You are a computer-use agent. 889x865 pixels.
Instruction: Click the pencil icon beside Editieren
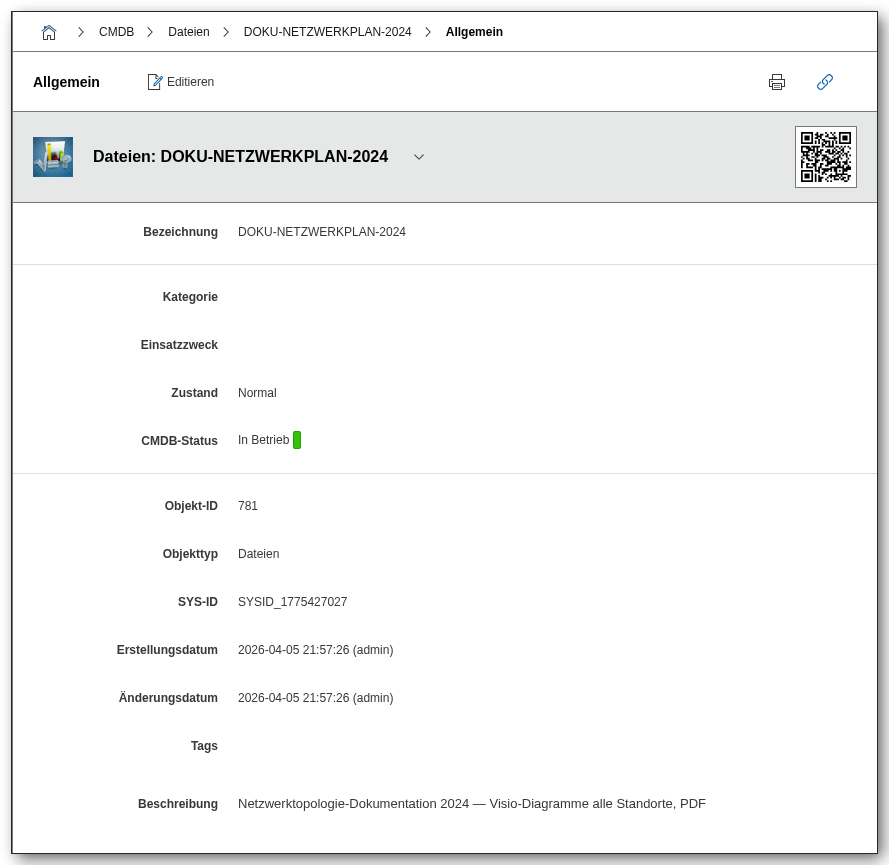155,82
